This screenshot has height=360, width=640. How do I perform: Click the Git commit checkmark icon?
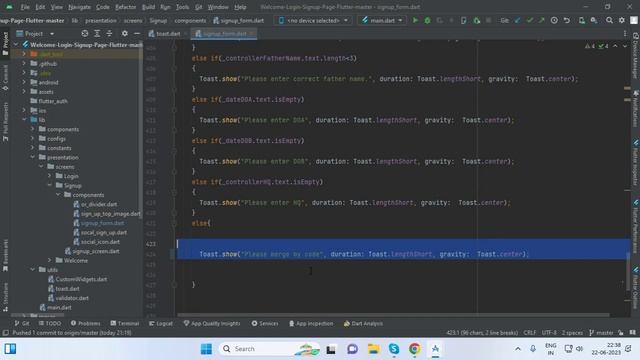(x=530, y=20)
